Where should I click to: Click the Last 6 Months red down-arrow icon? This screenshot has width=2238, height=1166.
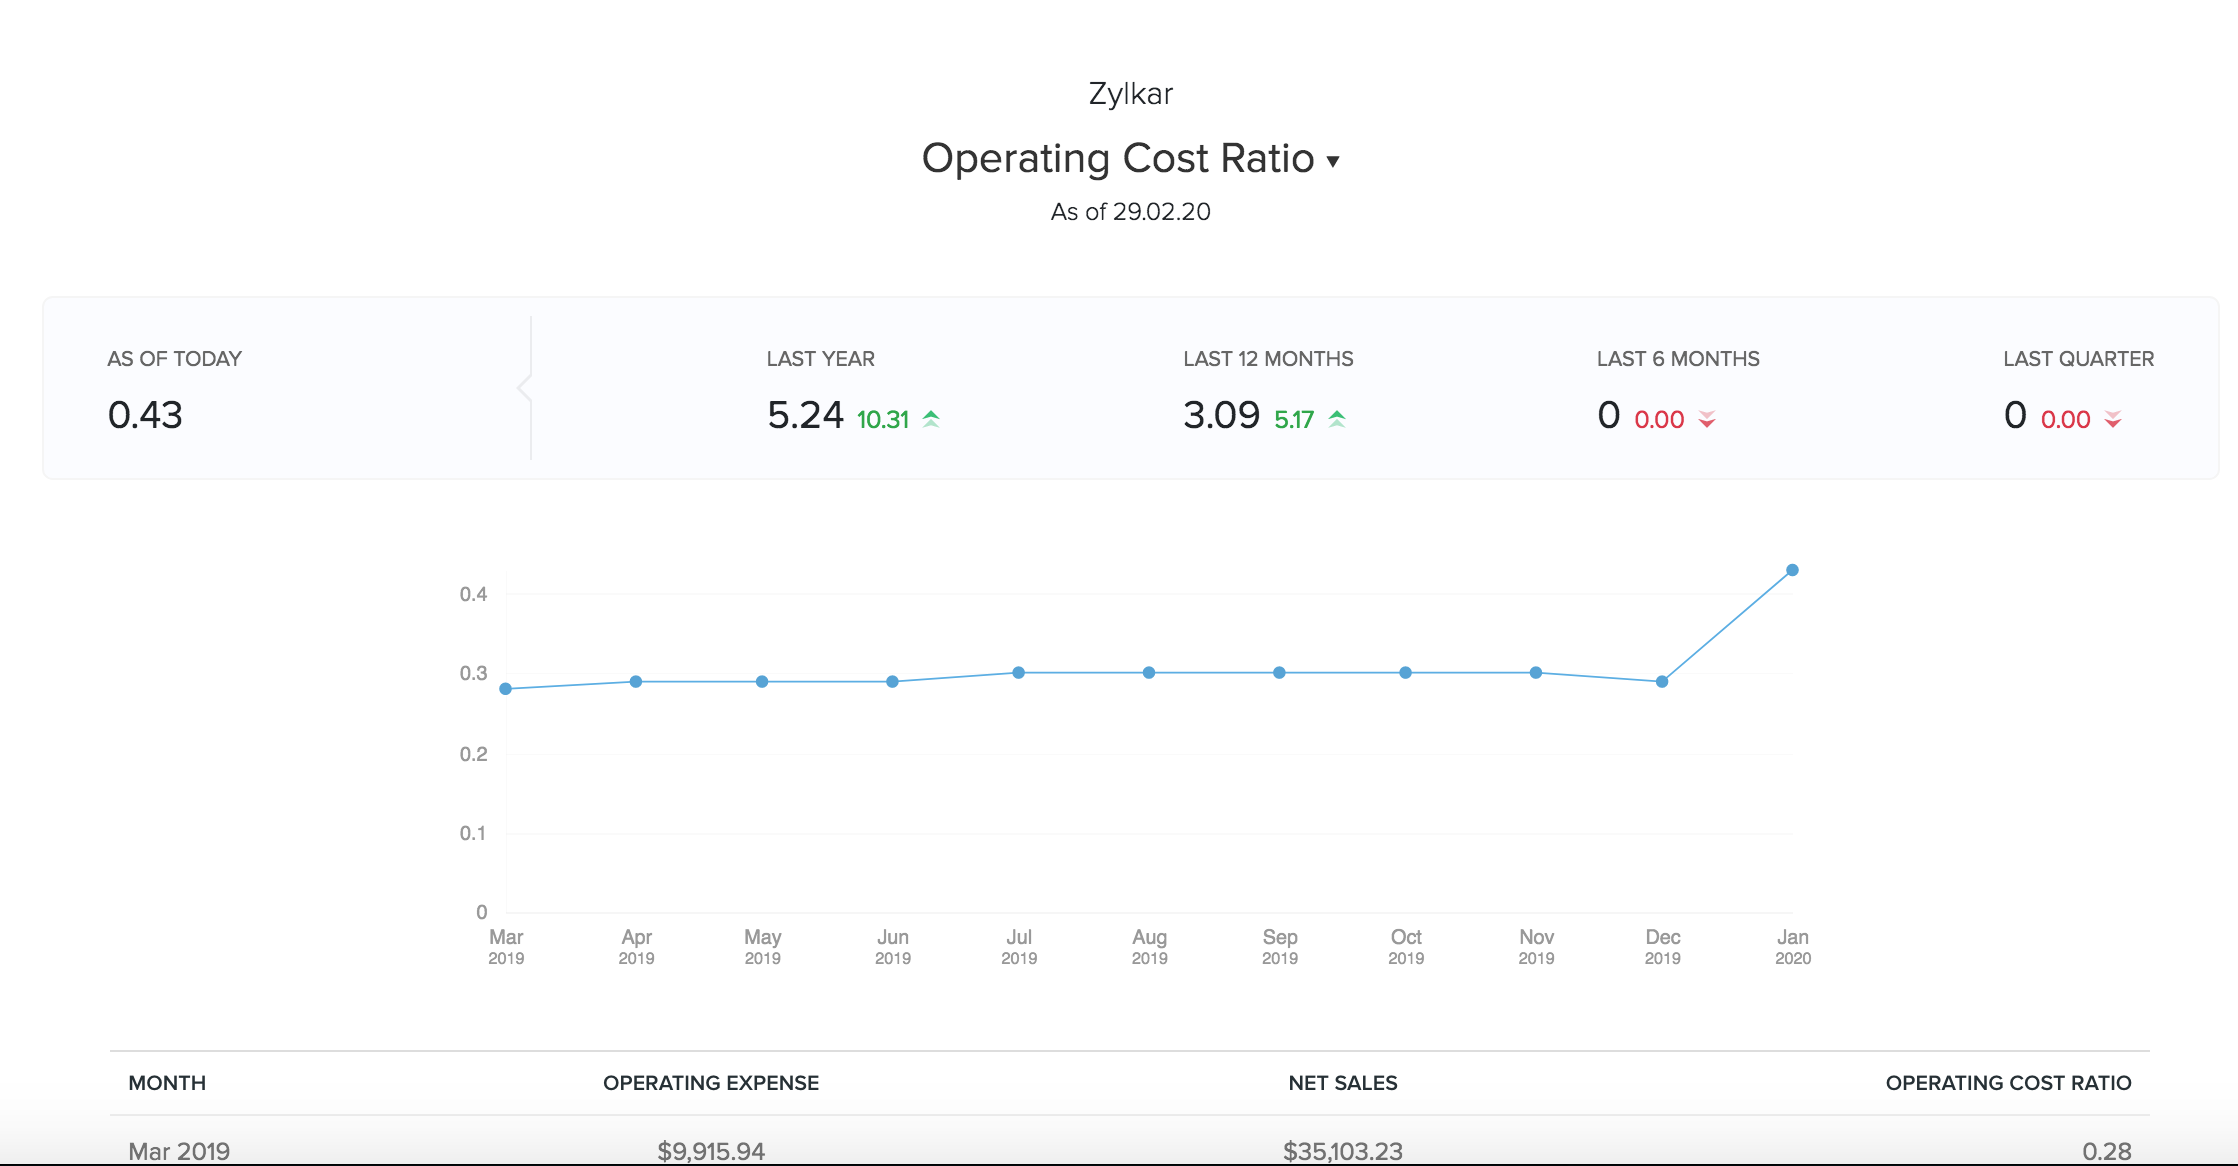click(1707, 419)
